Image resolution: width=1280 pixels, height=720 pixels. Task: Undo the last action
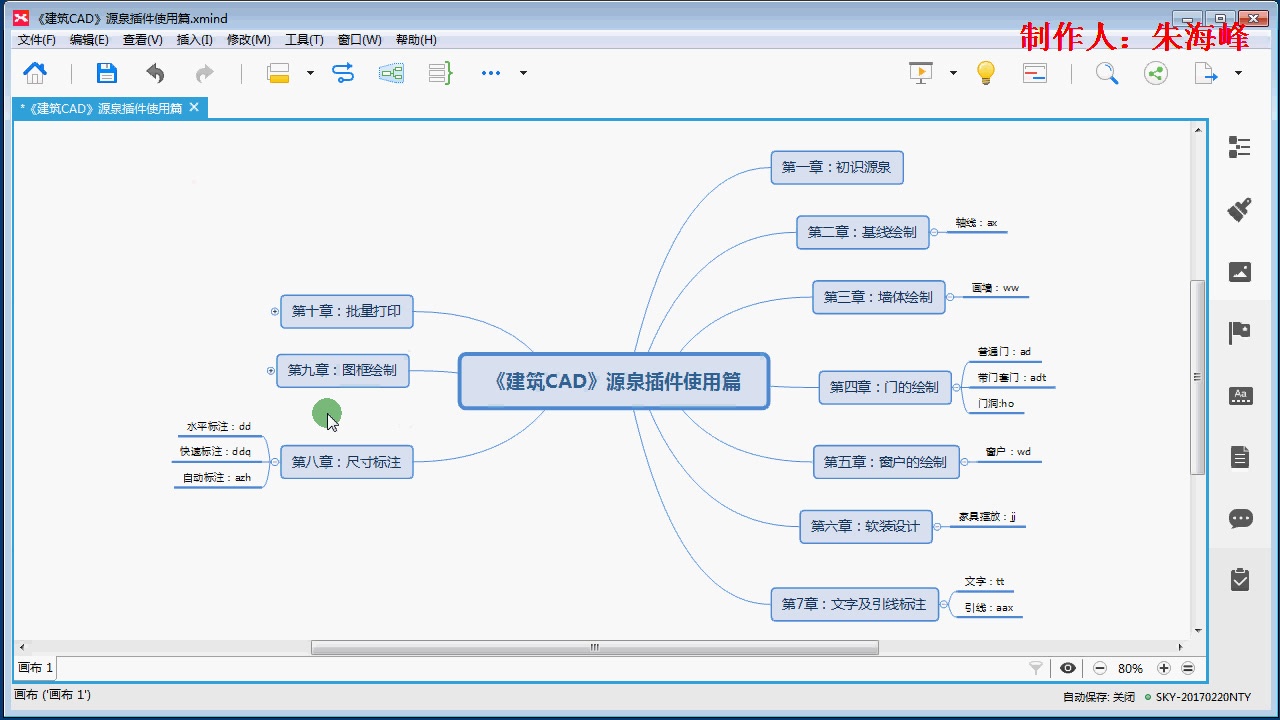point(155,73)
